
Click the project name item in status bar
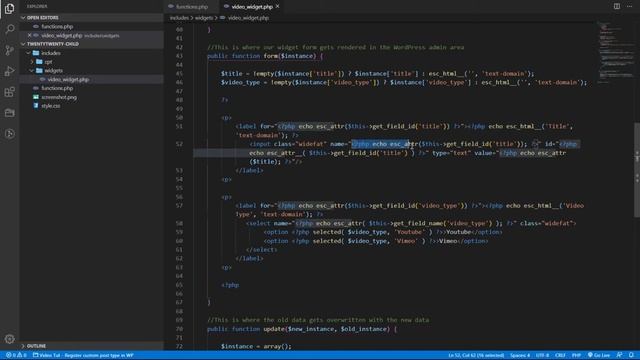[83, 355]
